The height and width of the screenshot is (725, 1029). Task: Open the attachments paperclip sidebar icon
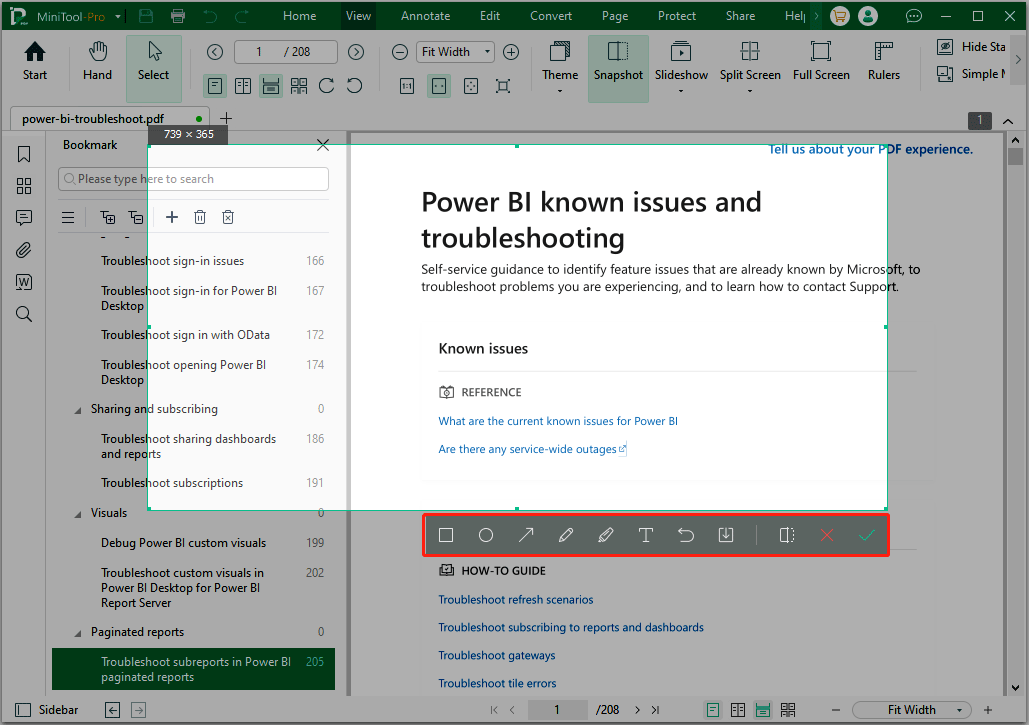pyautogui.click(x=24, y=250)
